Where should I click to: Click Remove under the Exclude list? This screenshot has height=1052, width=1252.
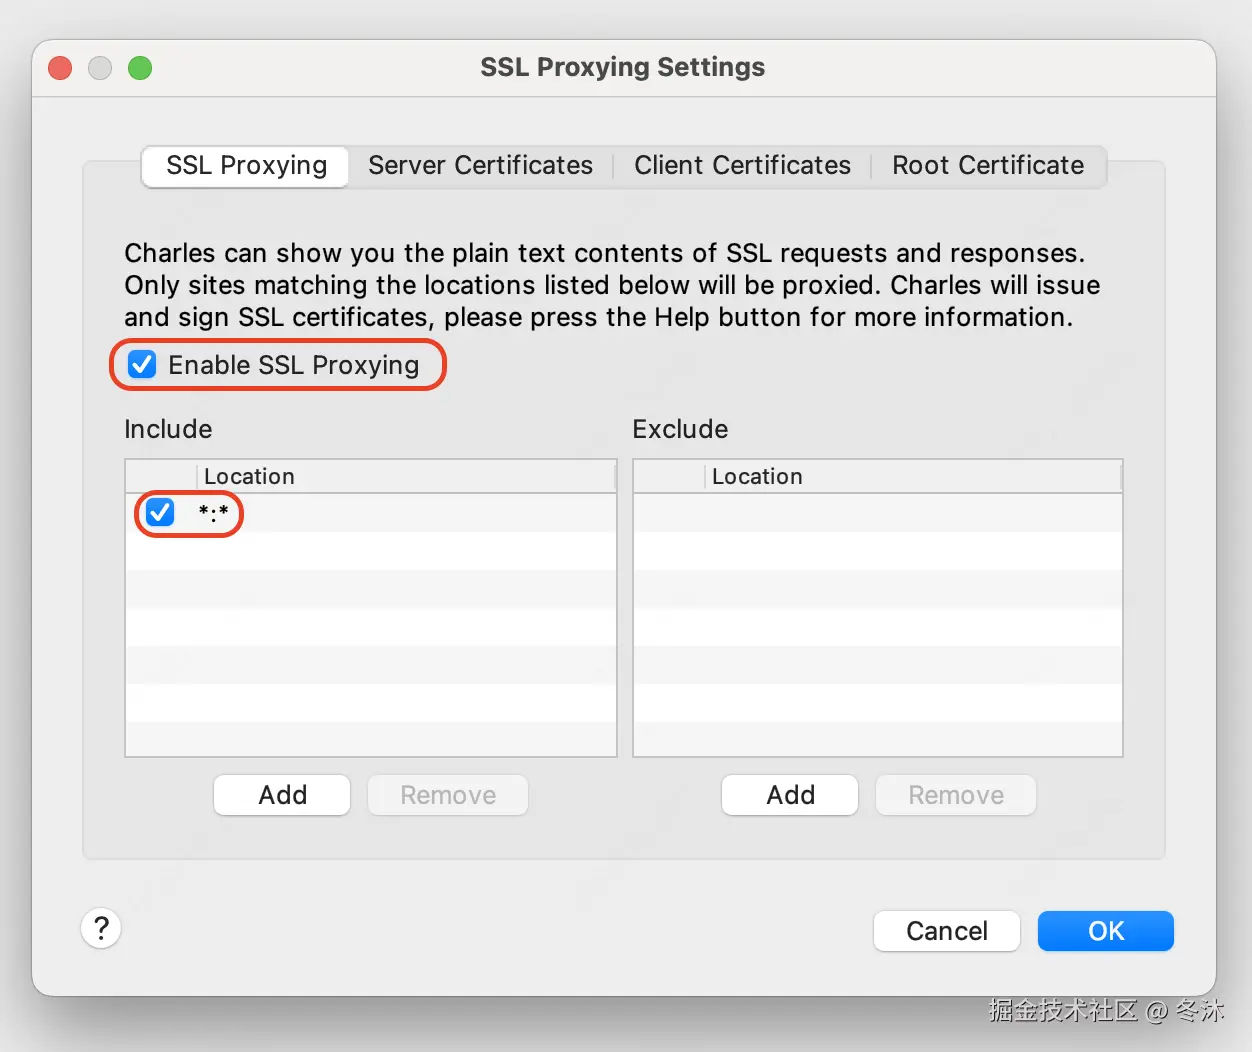point(956,795)
